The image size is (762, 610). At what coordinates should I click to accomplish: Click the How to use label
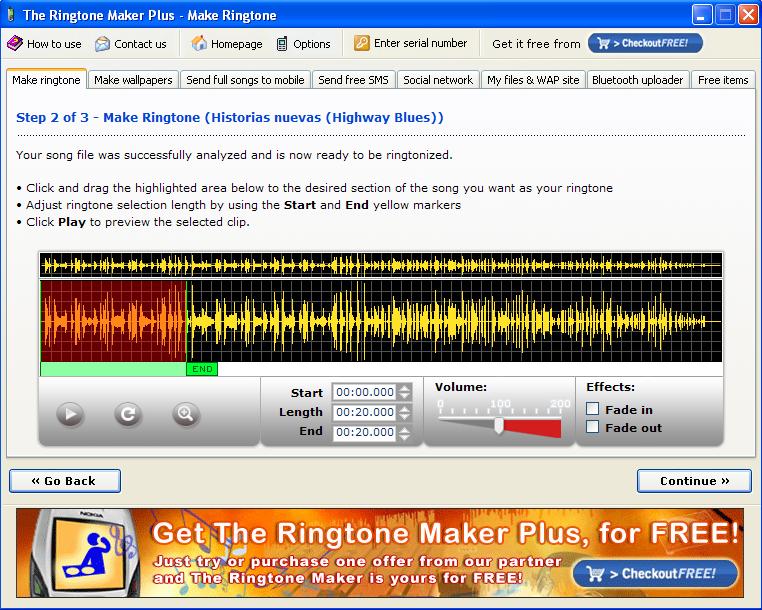54,44
